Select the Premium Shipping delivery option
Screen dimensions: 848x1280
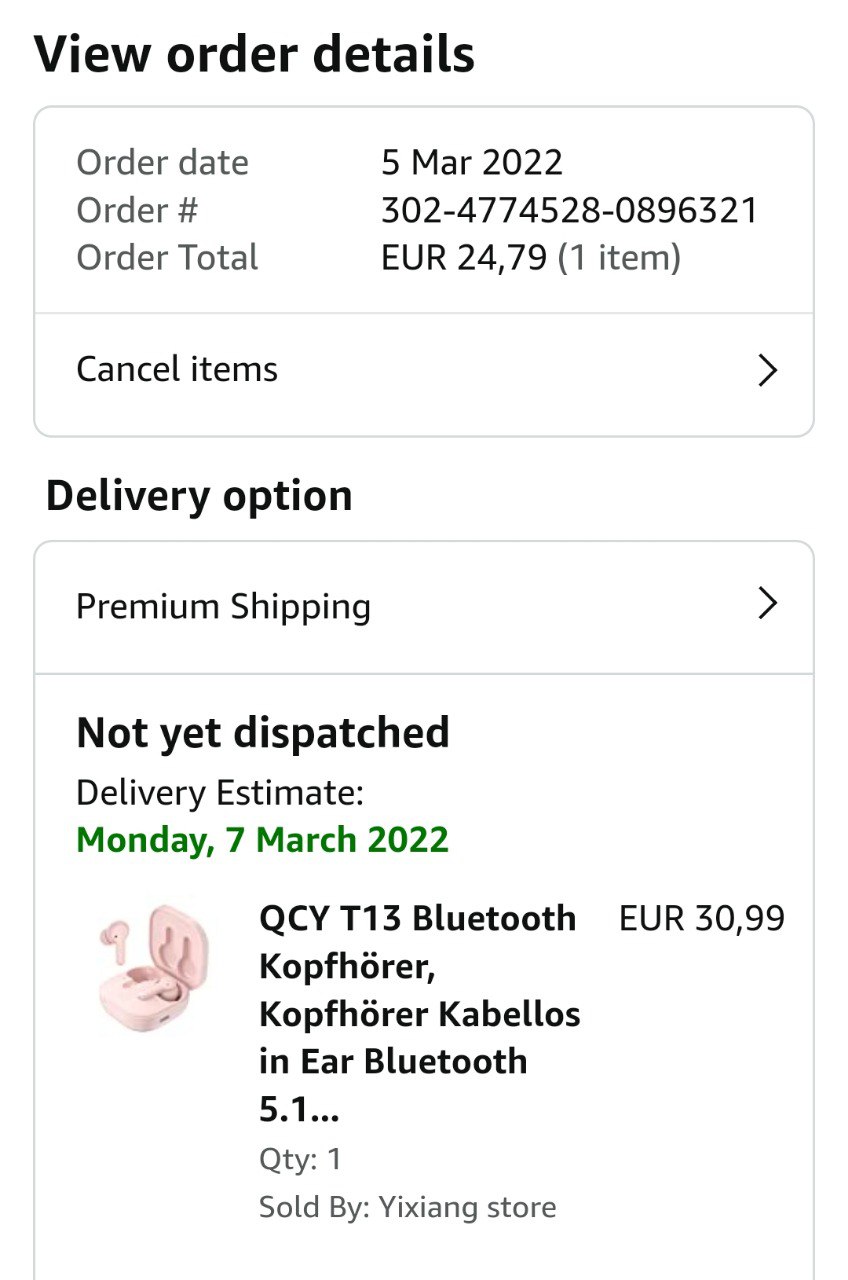point(224,607)
